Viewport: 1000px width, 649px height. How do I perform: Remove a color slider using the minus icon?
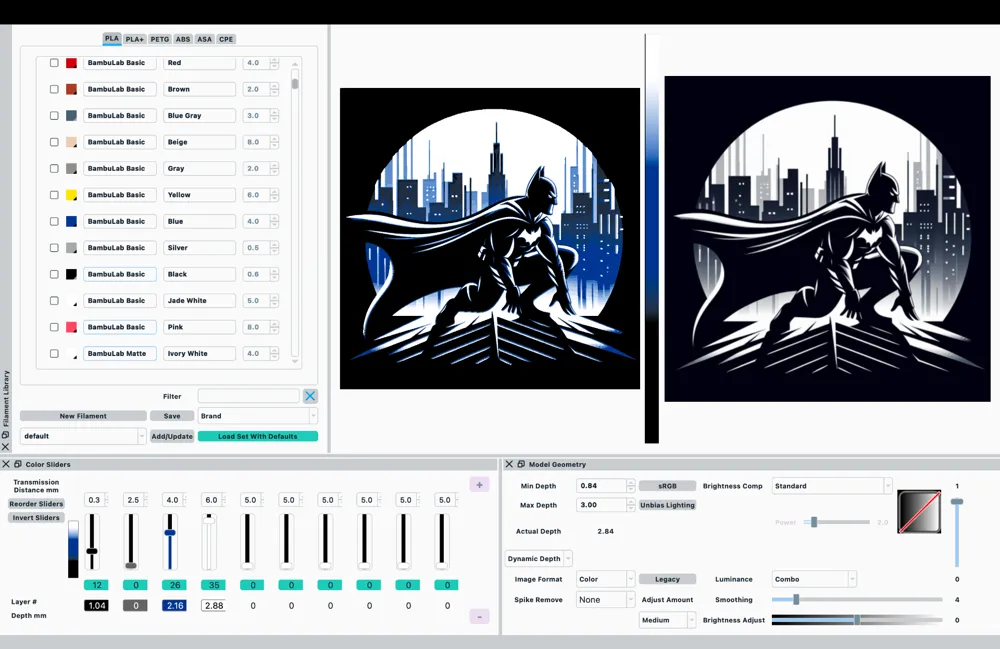pos(479,617)
